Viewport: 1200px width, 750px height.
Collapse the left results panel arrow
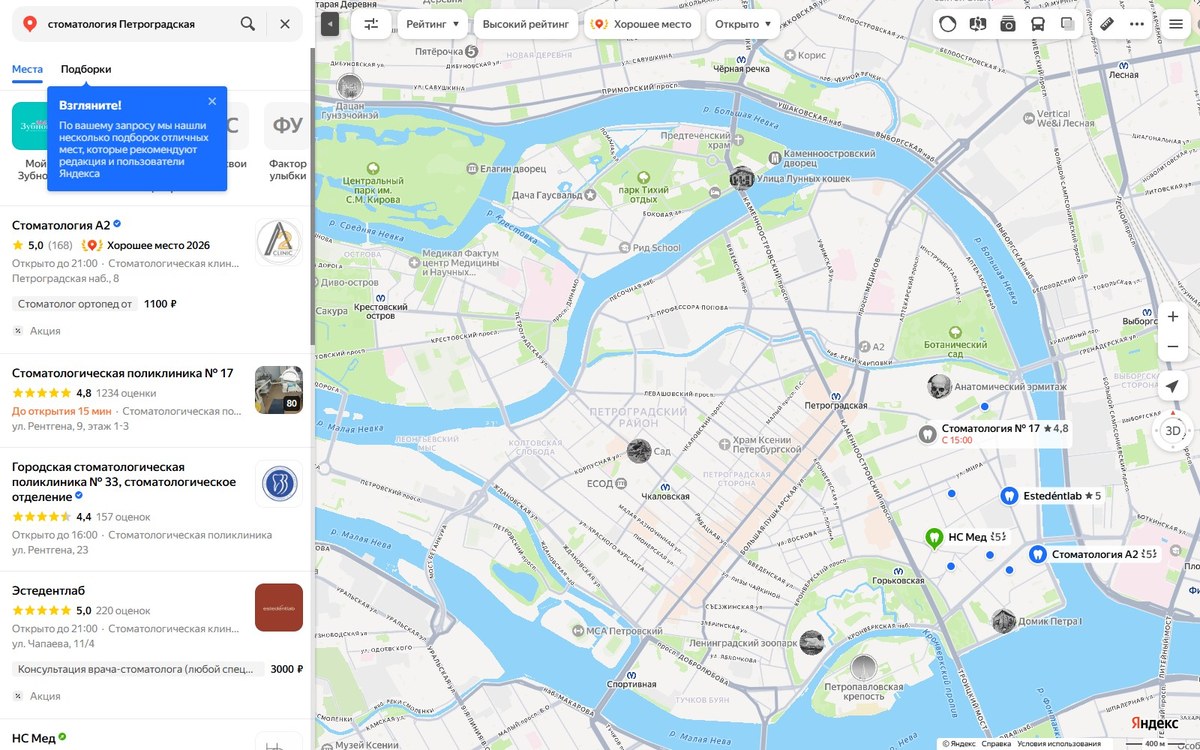[330, 24]
